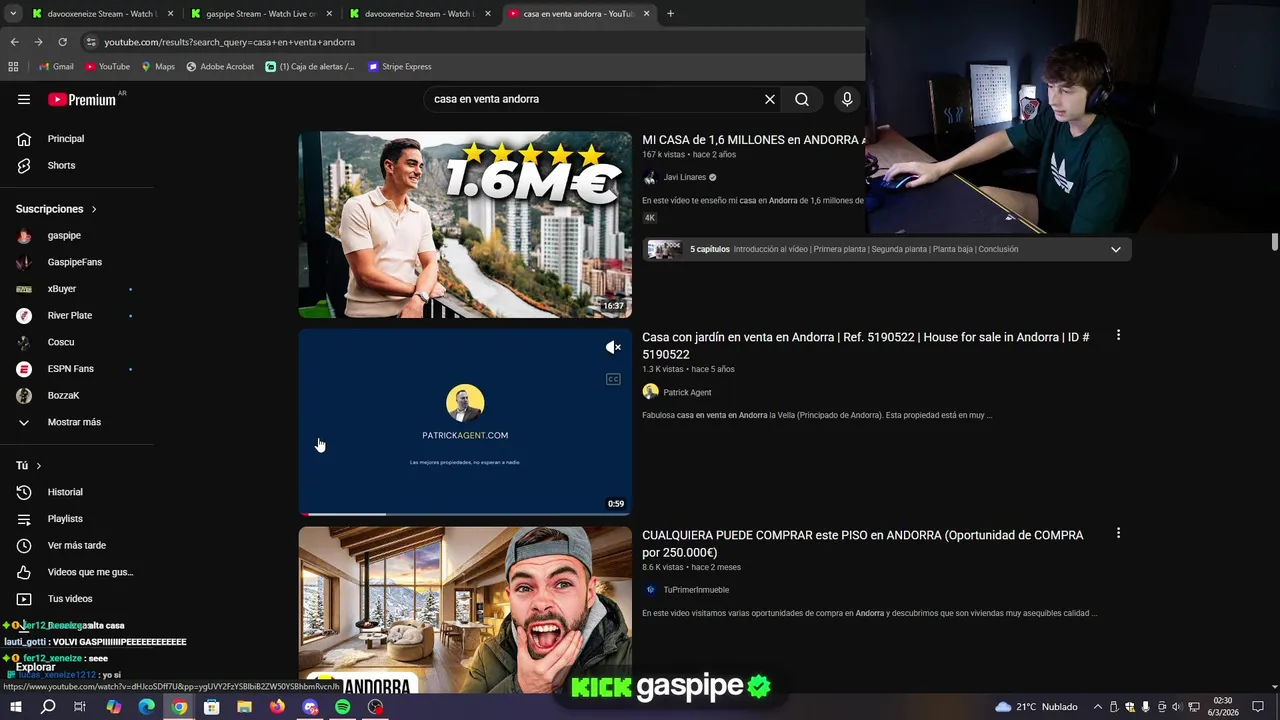Run search with the magnifier button
This screenshot has height=720, width=1280.
802,99
